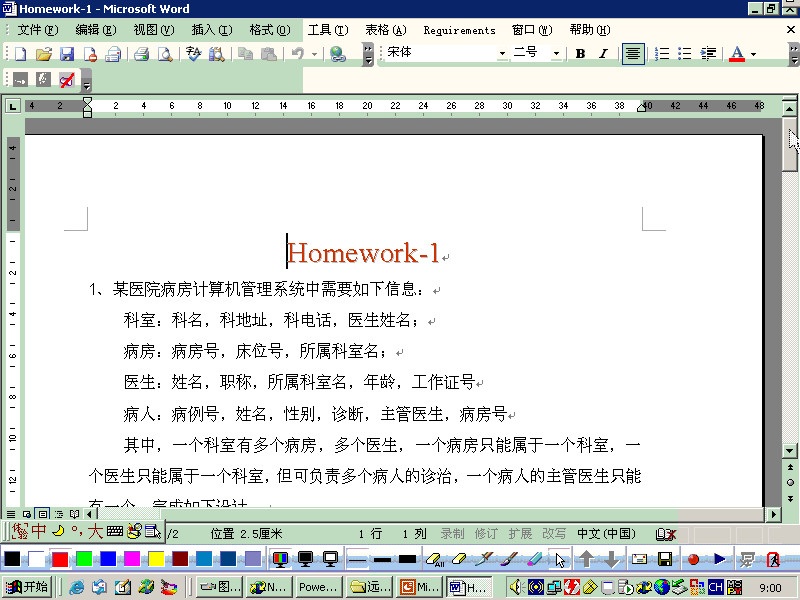Open the 帮助(H) menu
The width and height of the screenshot is (800, 600).
[x=590, y=30]
